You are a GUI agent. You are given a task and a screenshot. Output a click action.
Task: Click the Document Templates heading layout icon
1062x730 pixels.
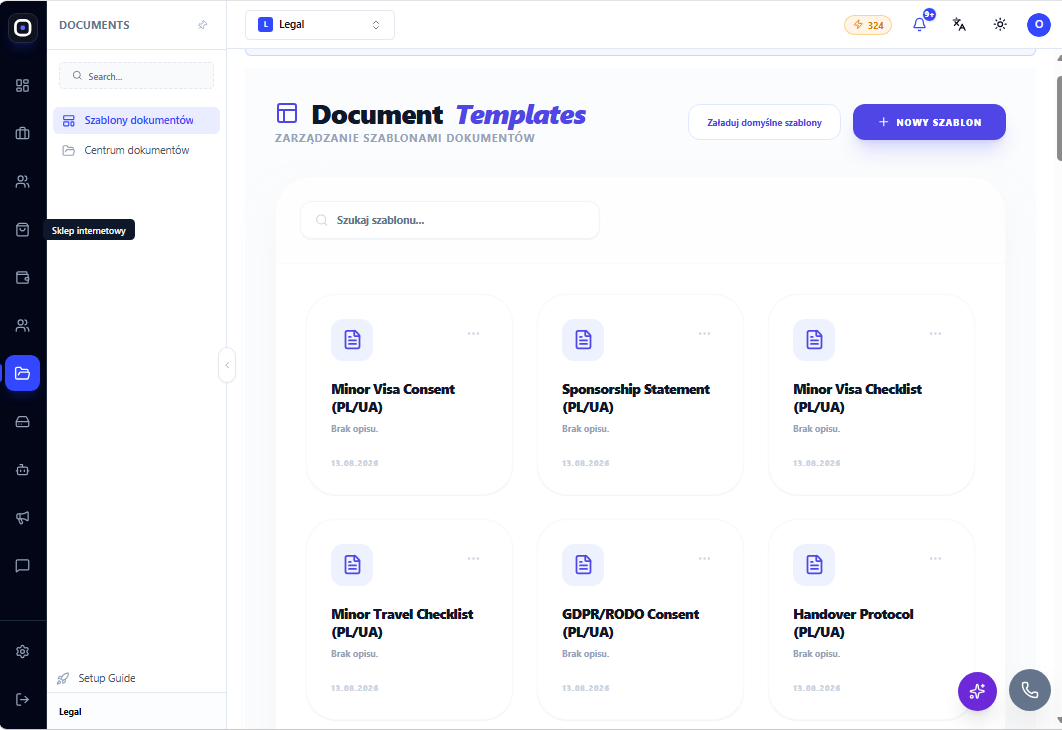point(287,113)
